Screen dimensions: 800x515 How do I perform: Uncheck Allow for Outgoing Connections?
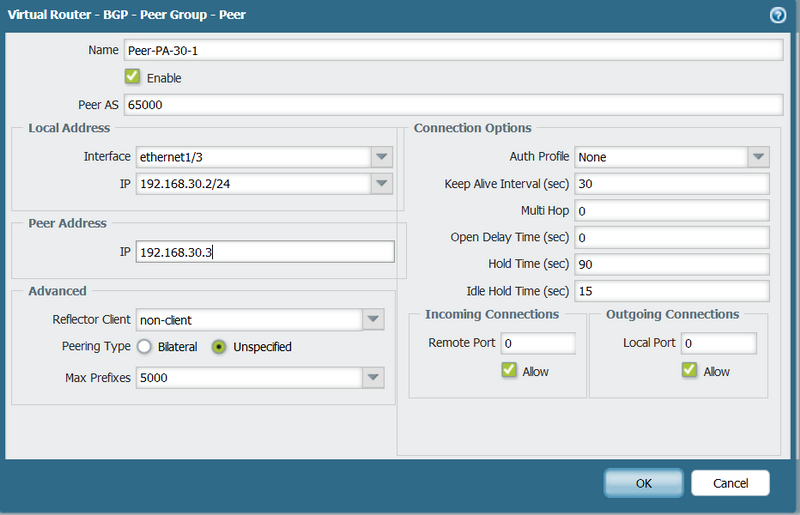click(x=689, y=371)
